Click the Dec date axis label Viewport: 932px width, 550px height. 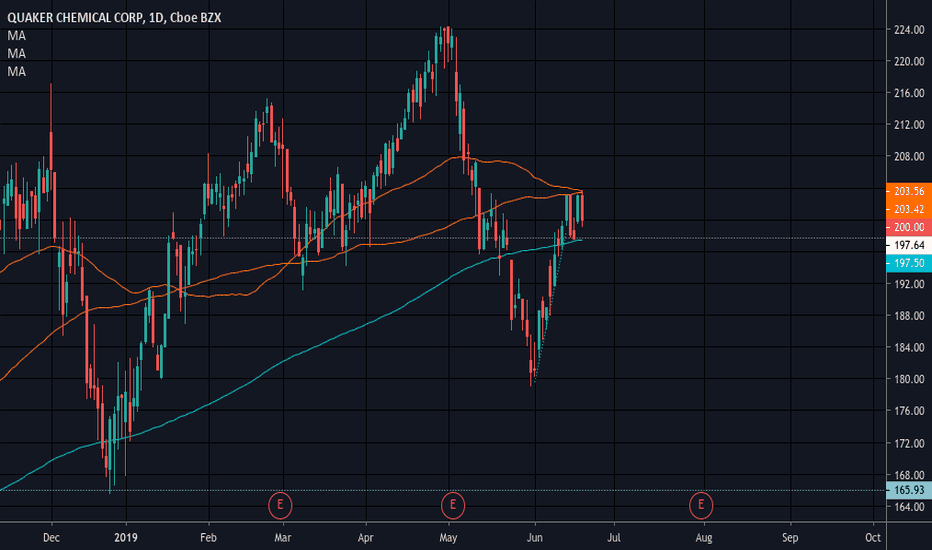[x=52, y=538]
